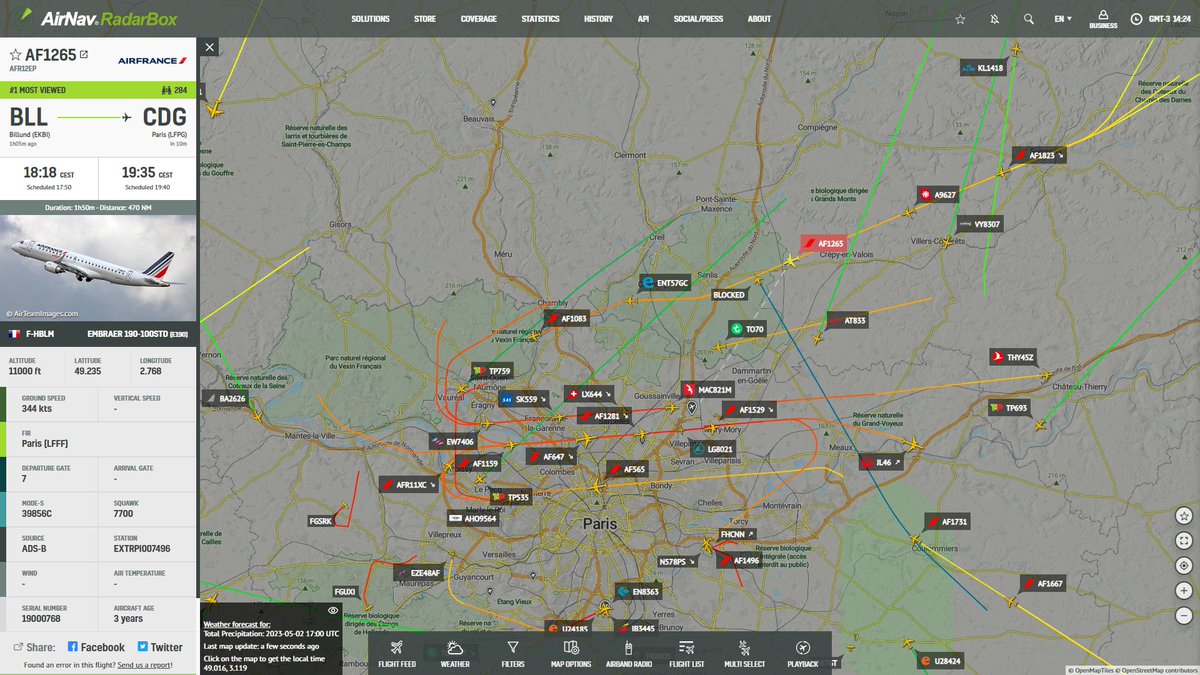Open the History menu

[598, 19]
